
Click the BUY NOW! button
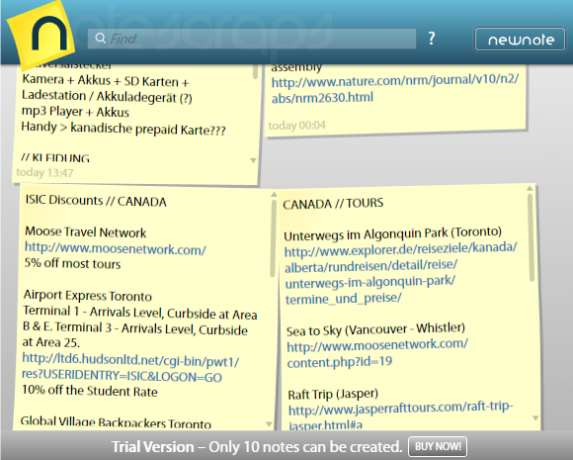click(437, 446)
